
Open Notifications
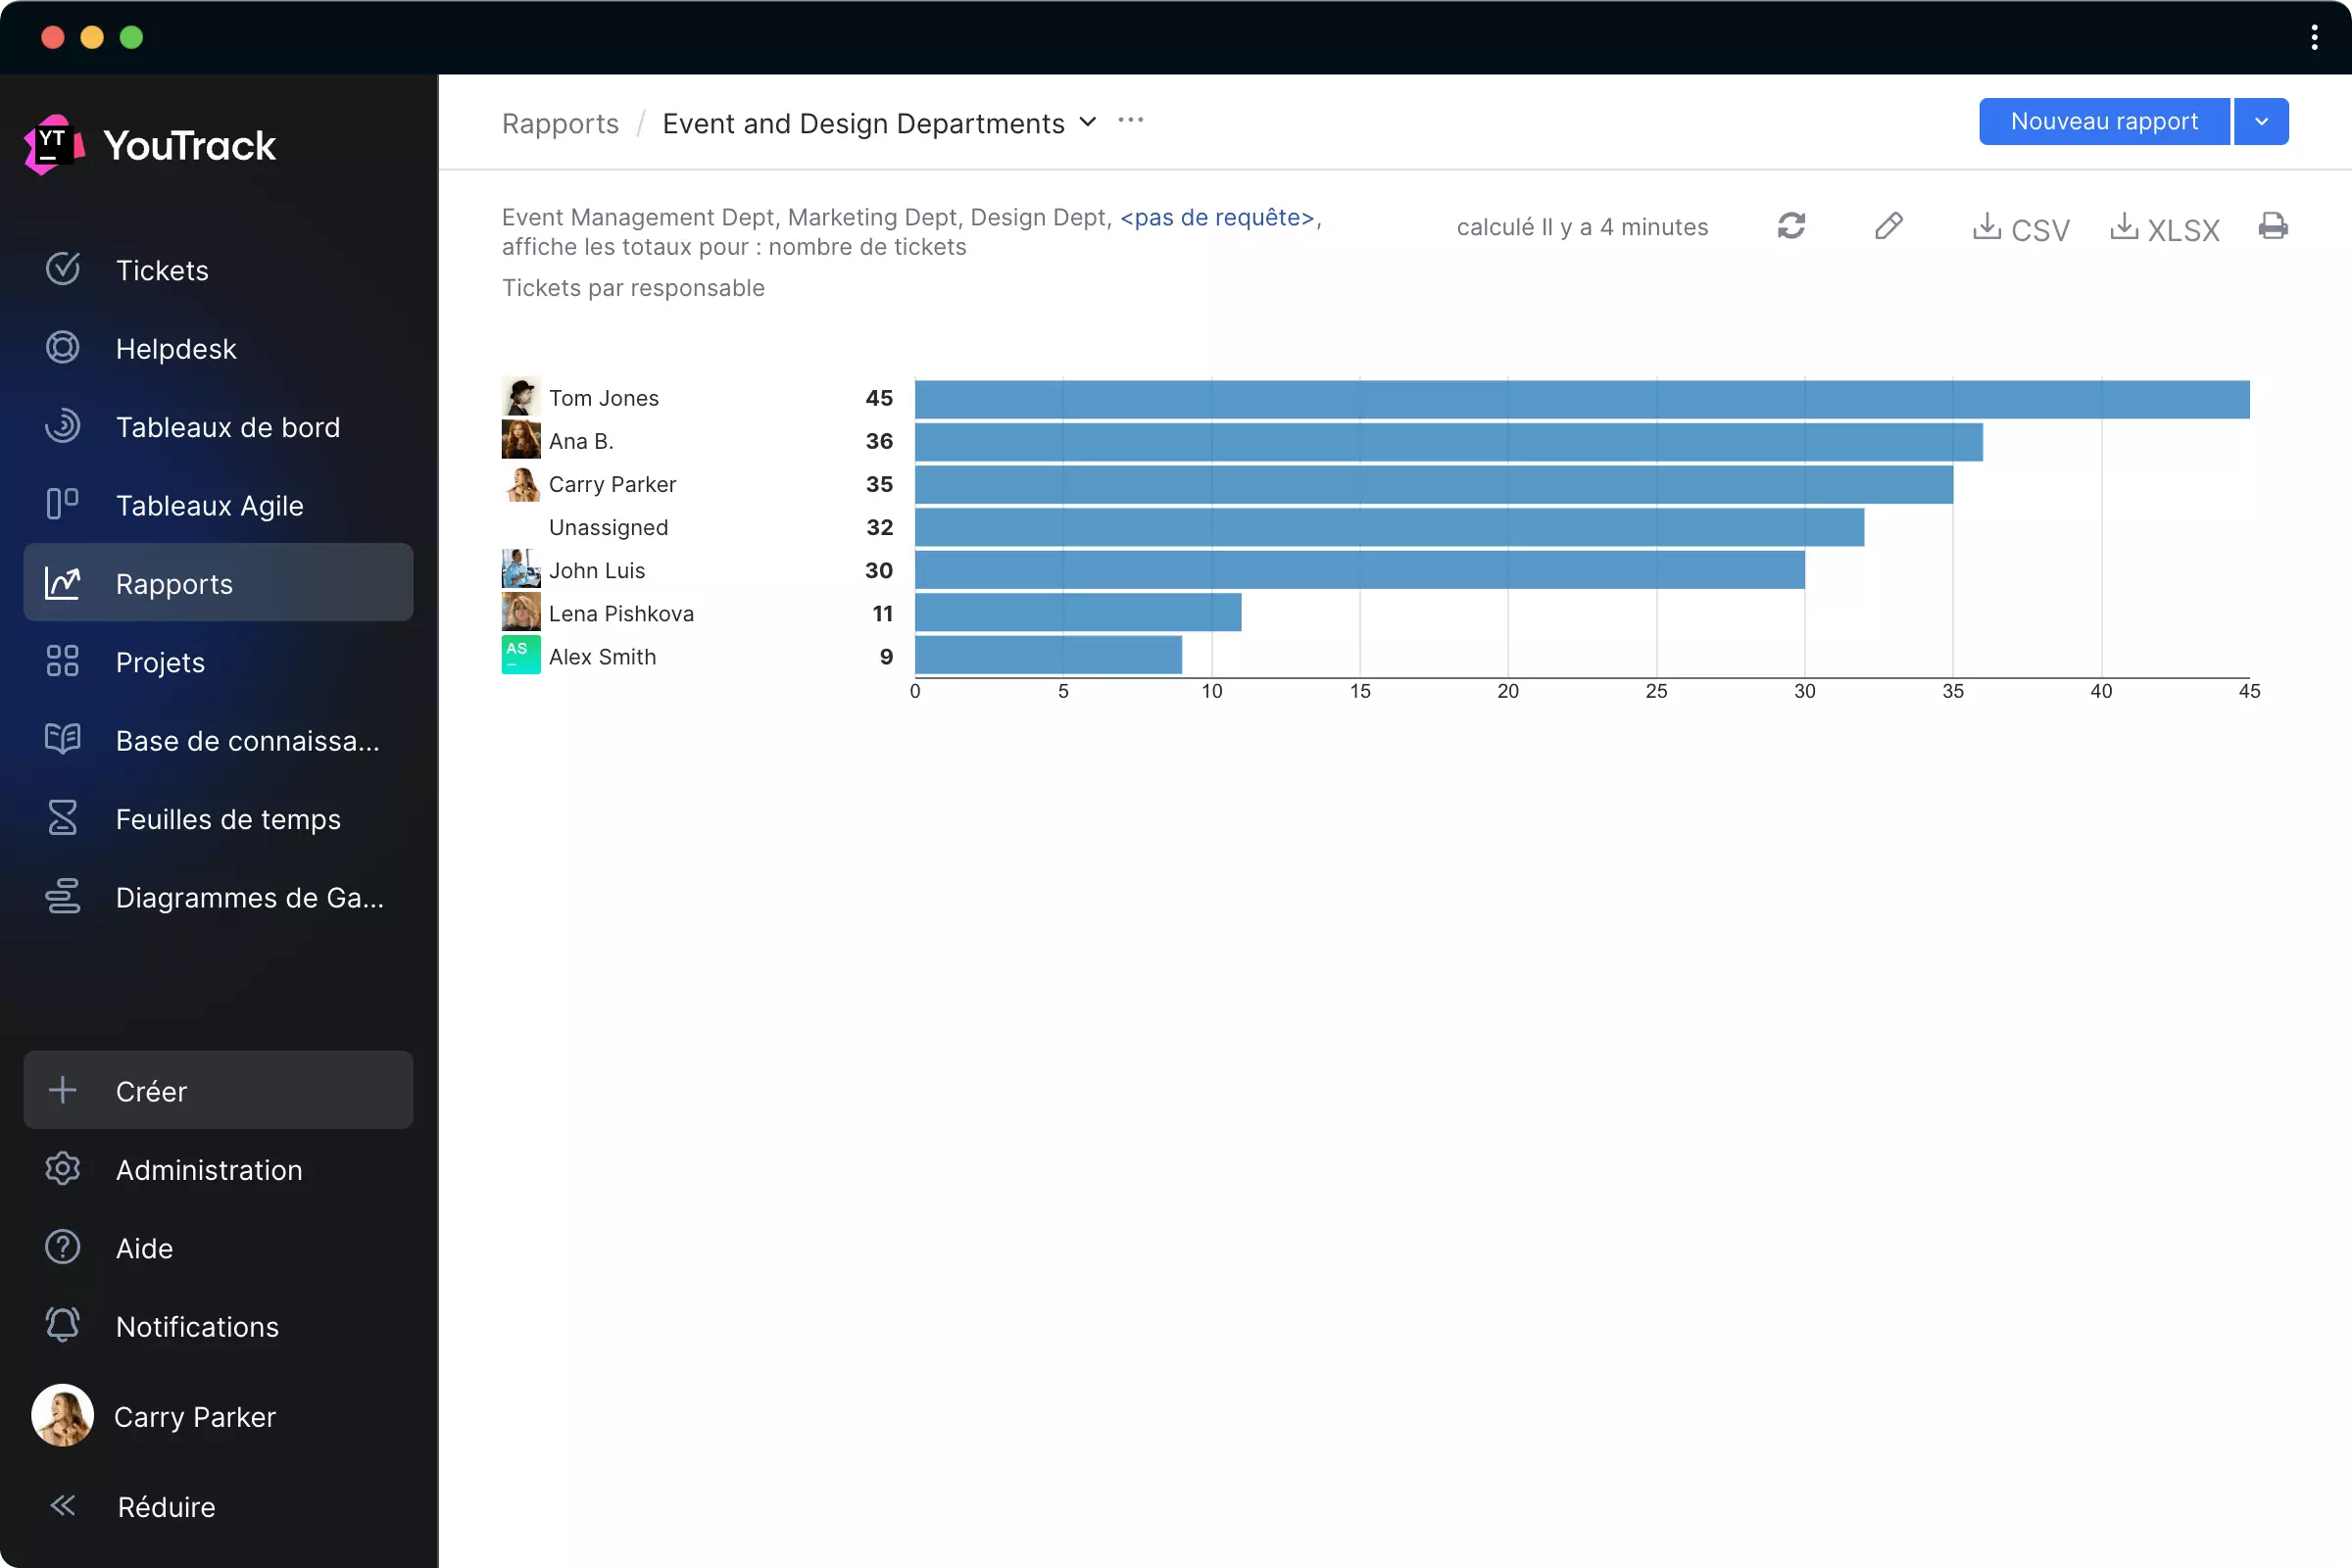197,1326
